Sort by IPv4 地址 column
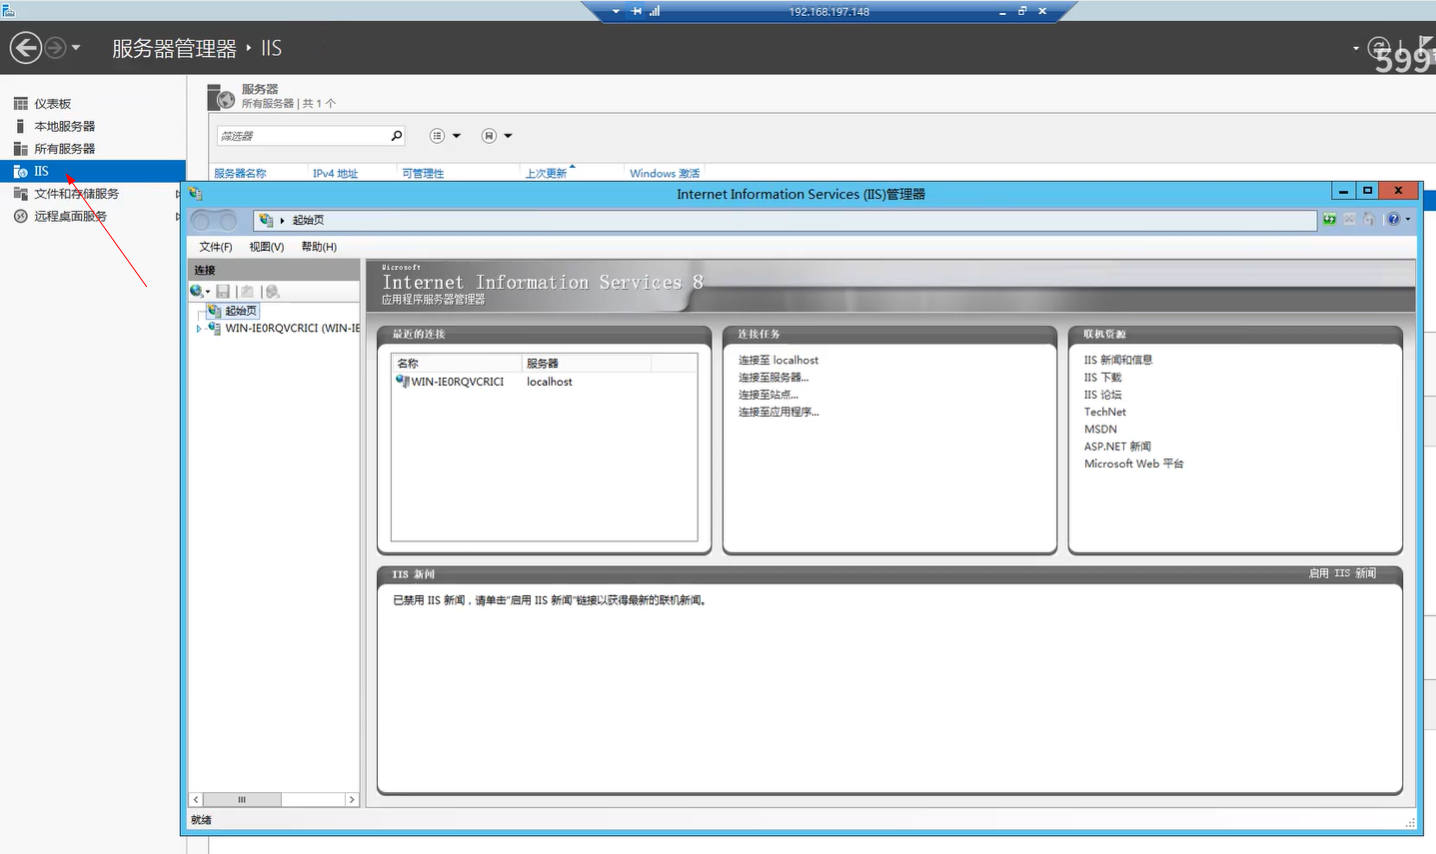 coord(335,173)
